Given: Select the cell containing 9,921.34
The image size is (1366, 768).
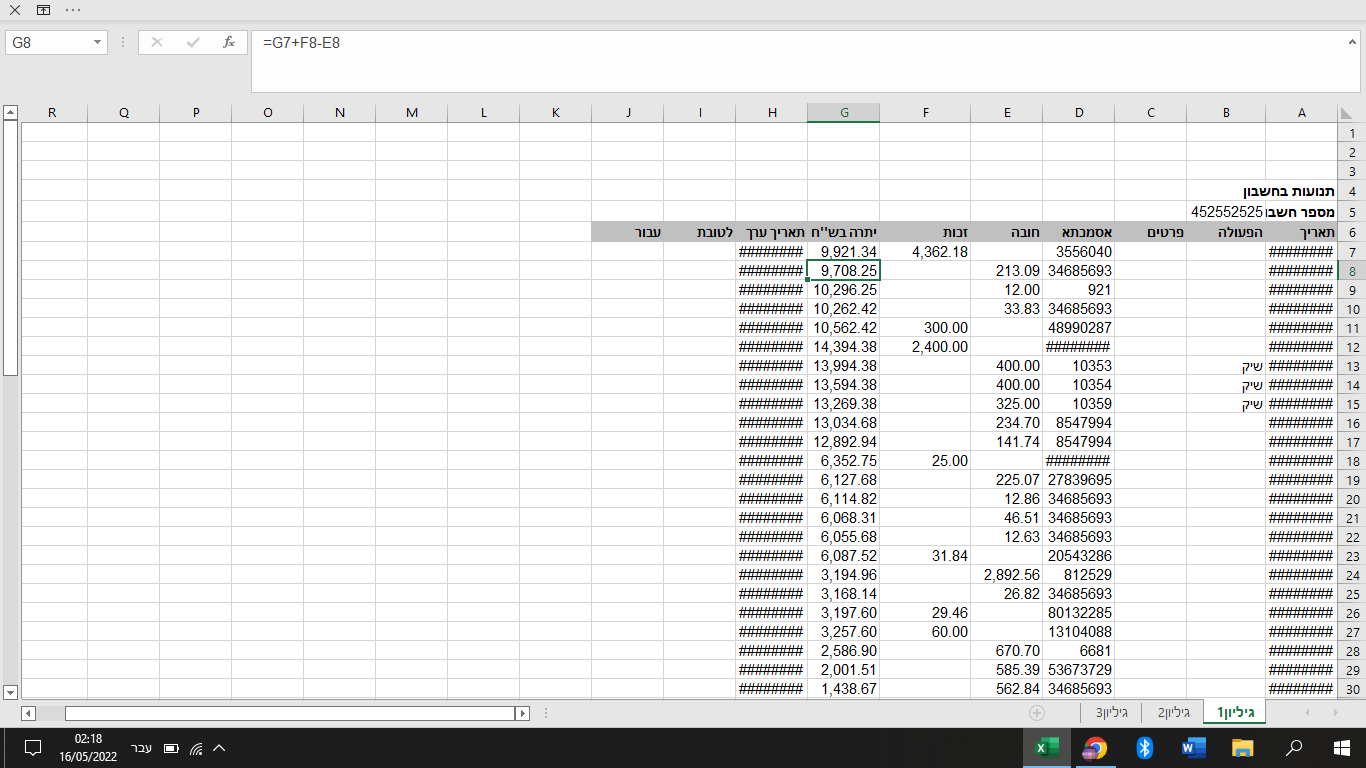Looking at the screenshot, I should point(844,252).
